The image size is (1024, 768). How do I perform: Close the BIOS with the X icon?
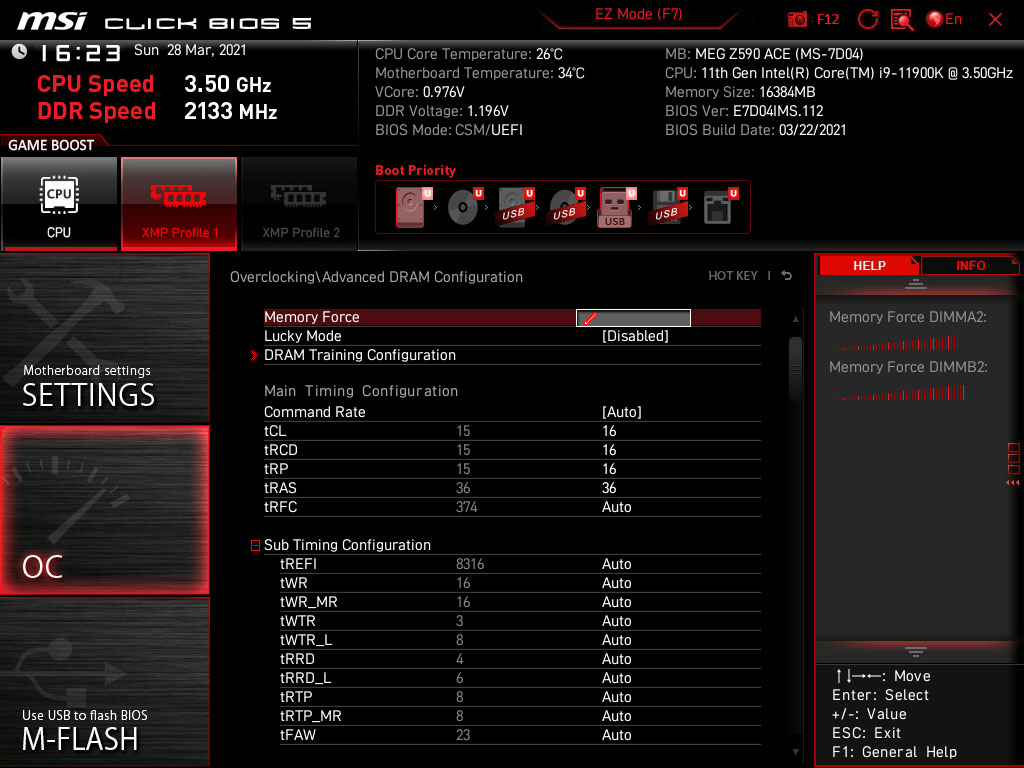(x=995, y=20)
